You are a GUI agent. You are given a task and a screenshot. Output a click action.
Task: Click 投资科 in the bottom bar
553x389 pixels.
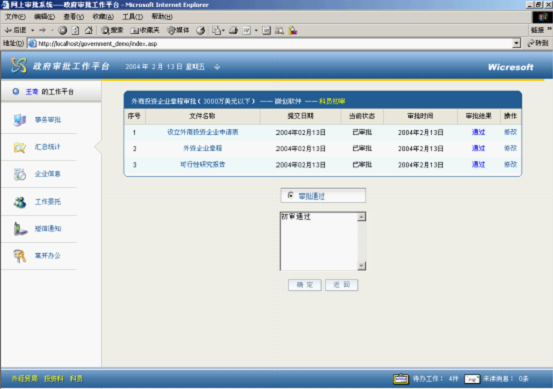click(x=54, y=379)
